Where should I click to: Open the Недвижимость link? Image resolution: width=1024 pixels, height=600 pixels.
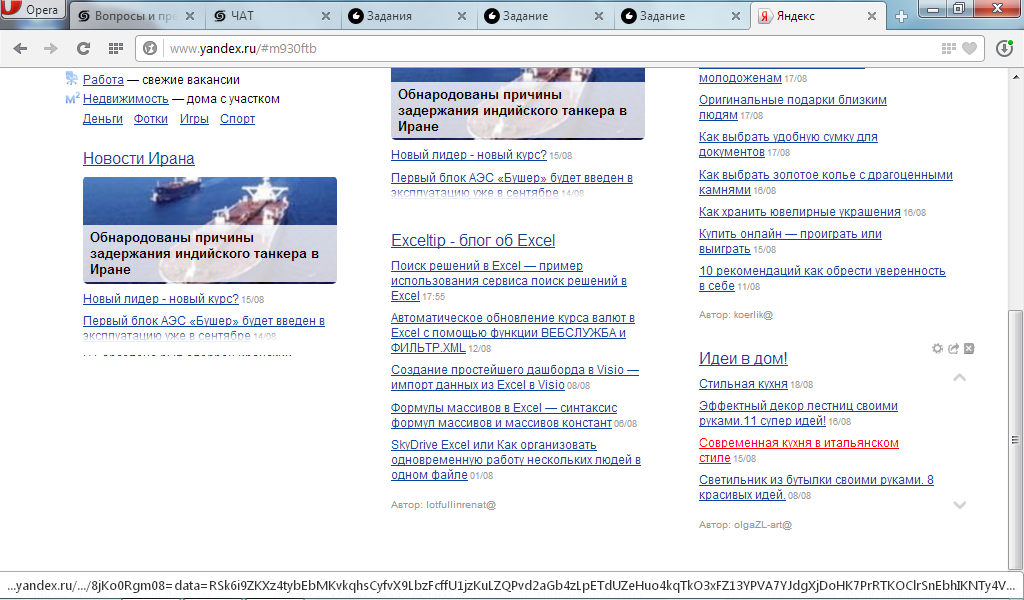point(125,99)
